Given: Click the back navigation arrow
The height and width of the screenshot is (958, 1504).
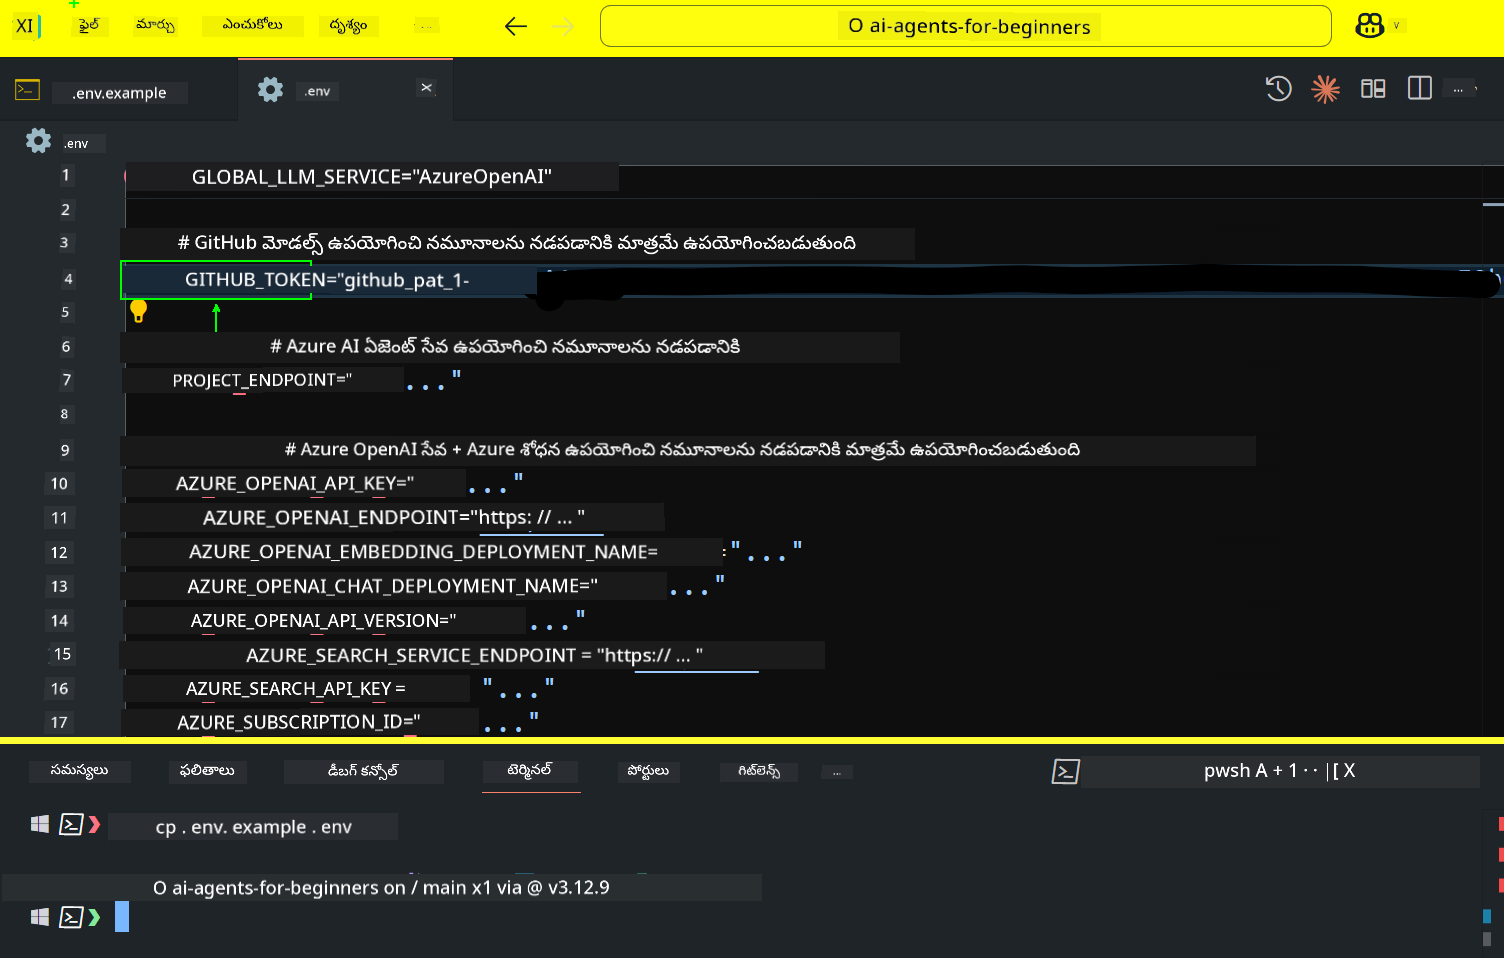Looking at the screenshot, I should click(x=515, y=26).
